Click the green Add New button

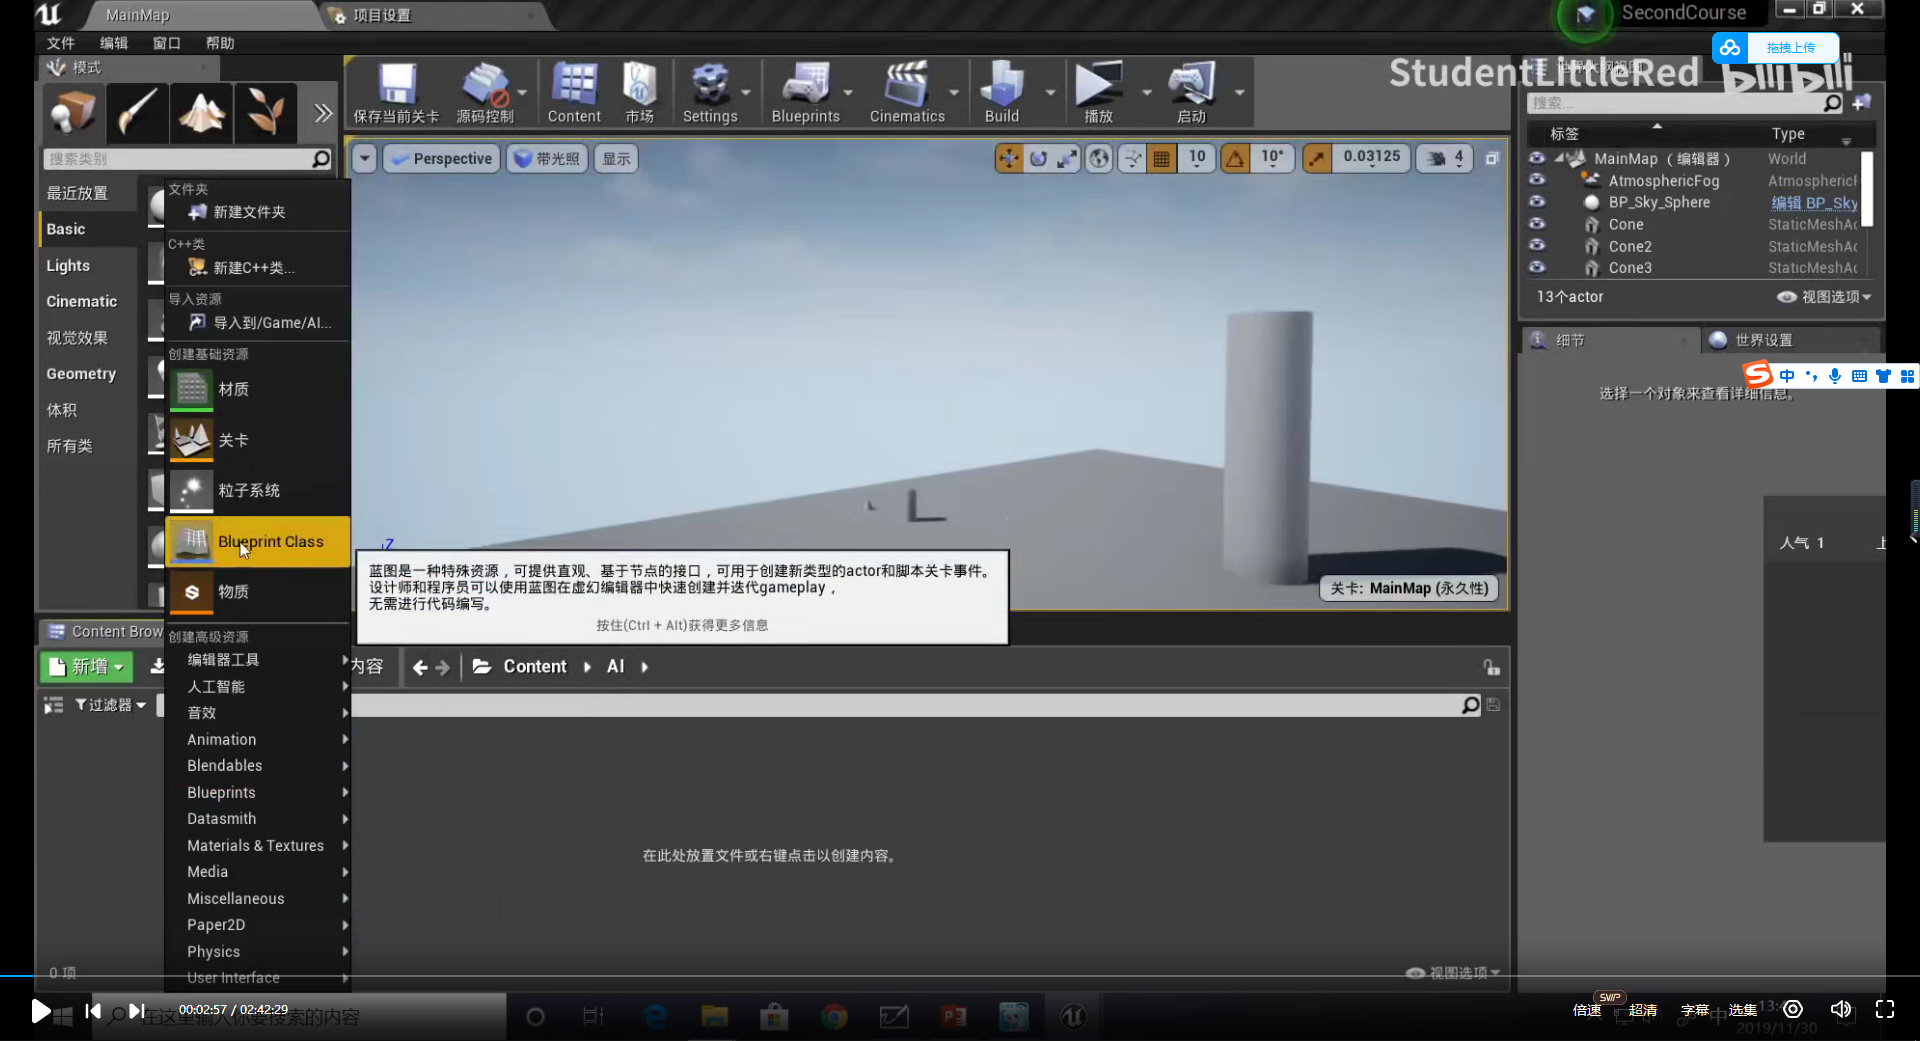tap(86, 666)
